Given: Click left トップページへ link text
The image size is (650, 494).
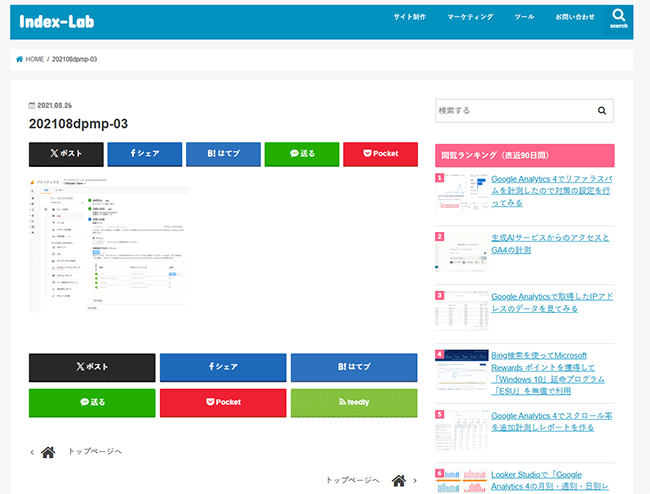Looking at the screenshot, I should (95, 451).
